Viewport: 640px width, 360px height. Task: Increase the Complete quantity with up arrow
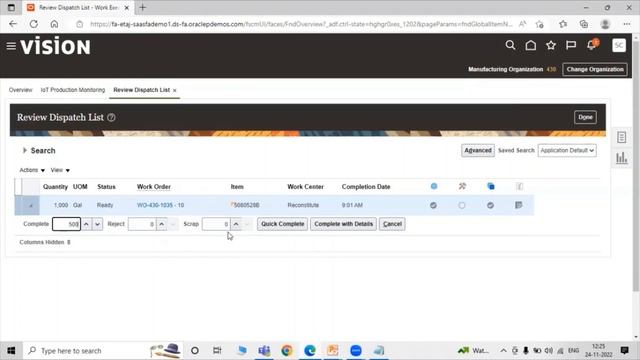86,224
